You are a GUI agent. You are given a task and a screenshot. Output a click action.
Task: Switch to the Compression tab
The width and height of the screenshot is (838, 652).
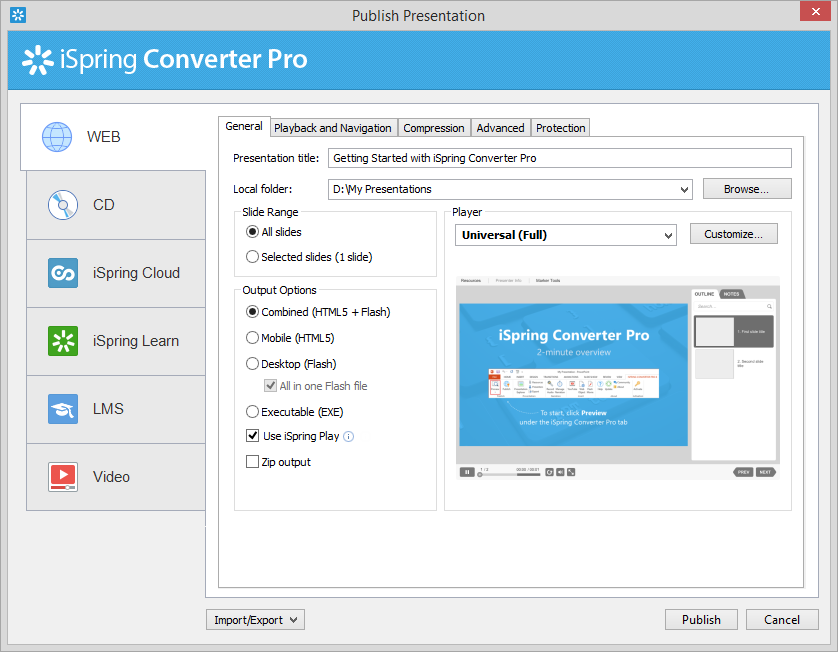click(433, 128)
